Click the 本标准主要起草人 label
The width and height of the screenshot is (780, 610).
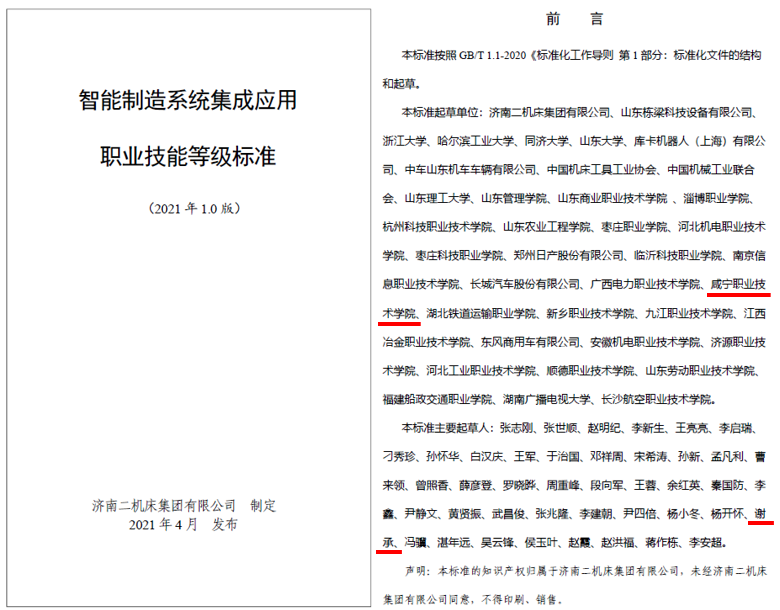coord(446,428)
